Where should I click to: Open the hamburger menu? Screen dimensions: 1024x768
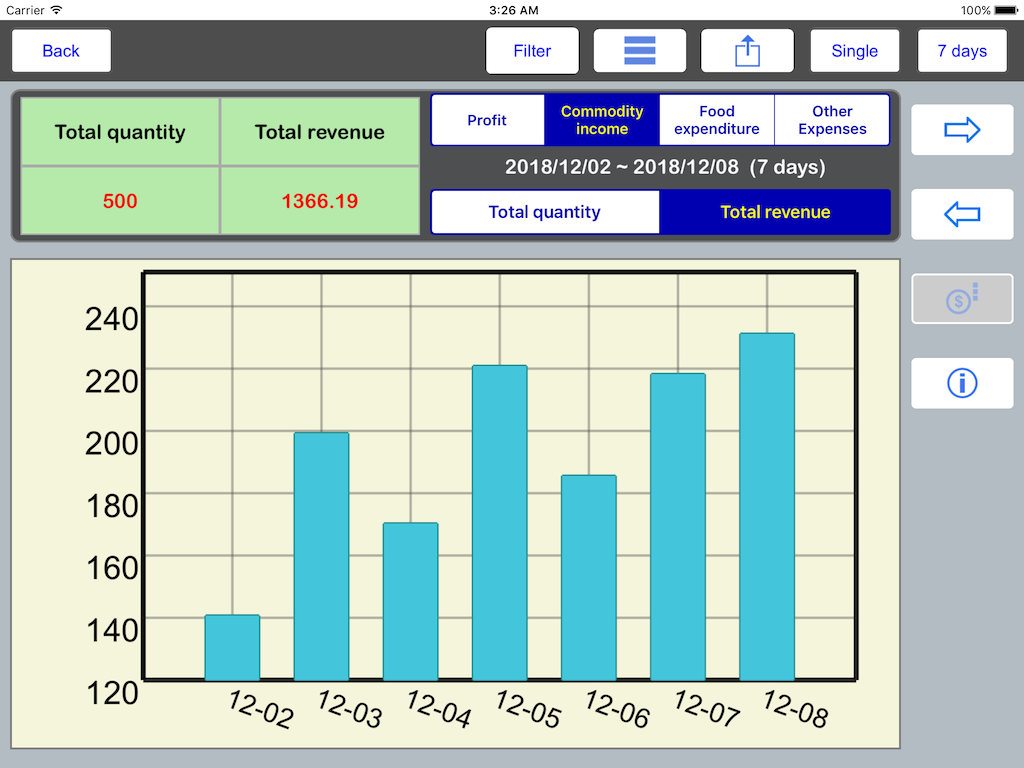[x=639, y=50]
